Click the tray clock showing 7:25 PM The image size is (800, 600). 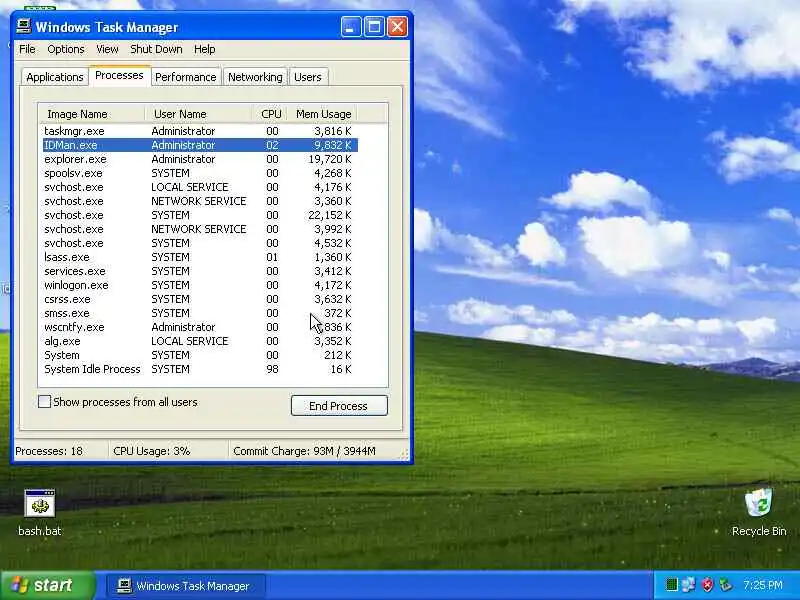tap(763, 585)
